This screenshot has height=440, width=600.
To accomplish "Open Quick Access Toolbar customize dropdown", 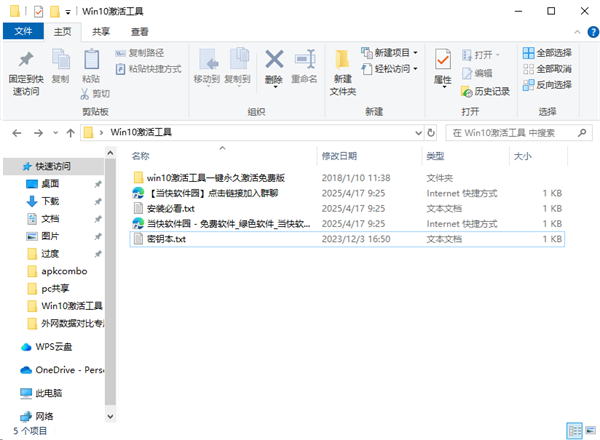I will point(68,13).
